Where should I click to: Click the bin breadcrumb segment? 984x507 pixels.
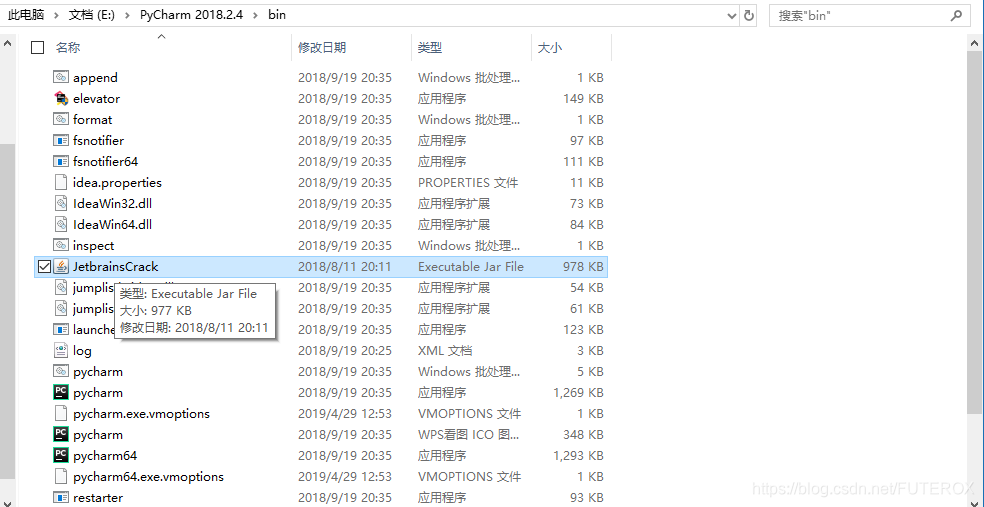pos(277,15)
